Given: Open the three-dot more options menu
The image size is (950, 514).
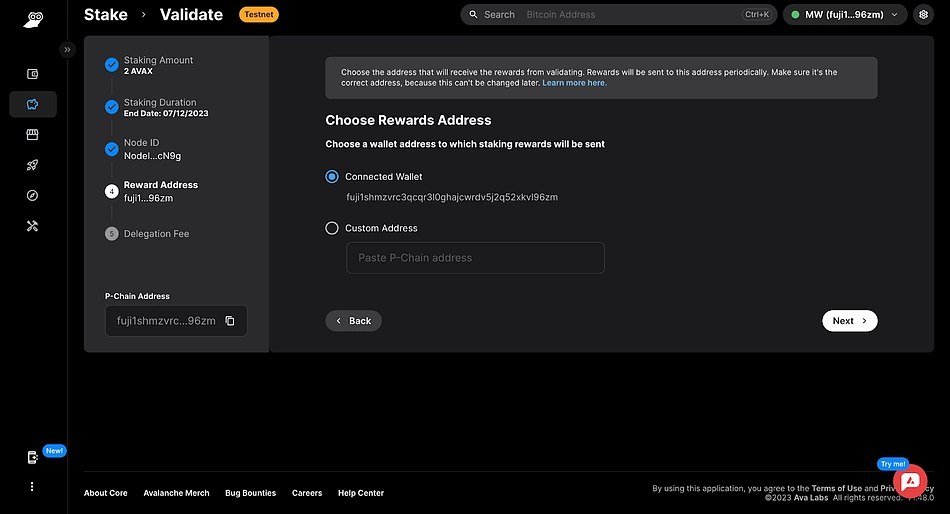Looking at the screenshot, I should click(32, 487).
